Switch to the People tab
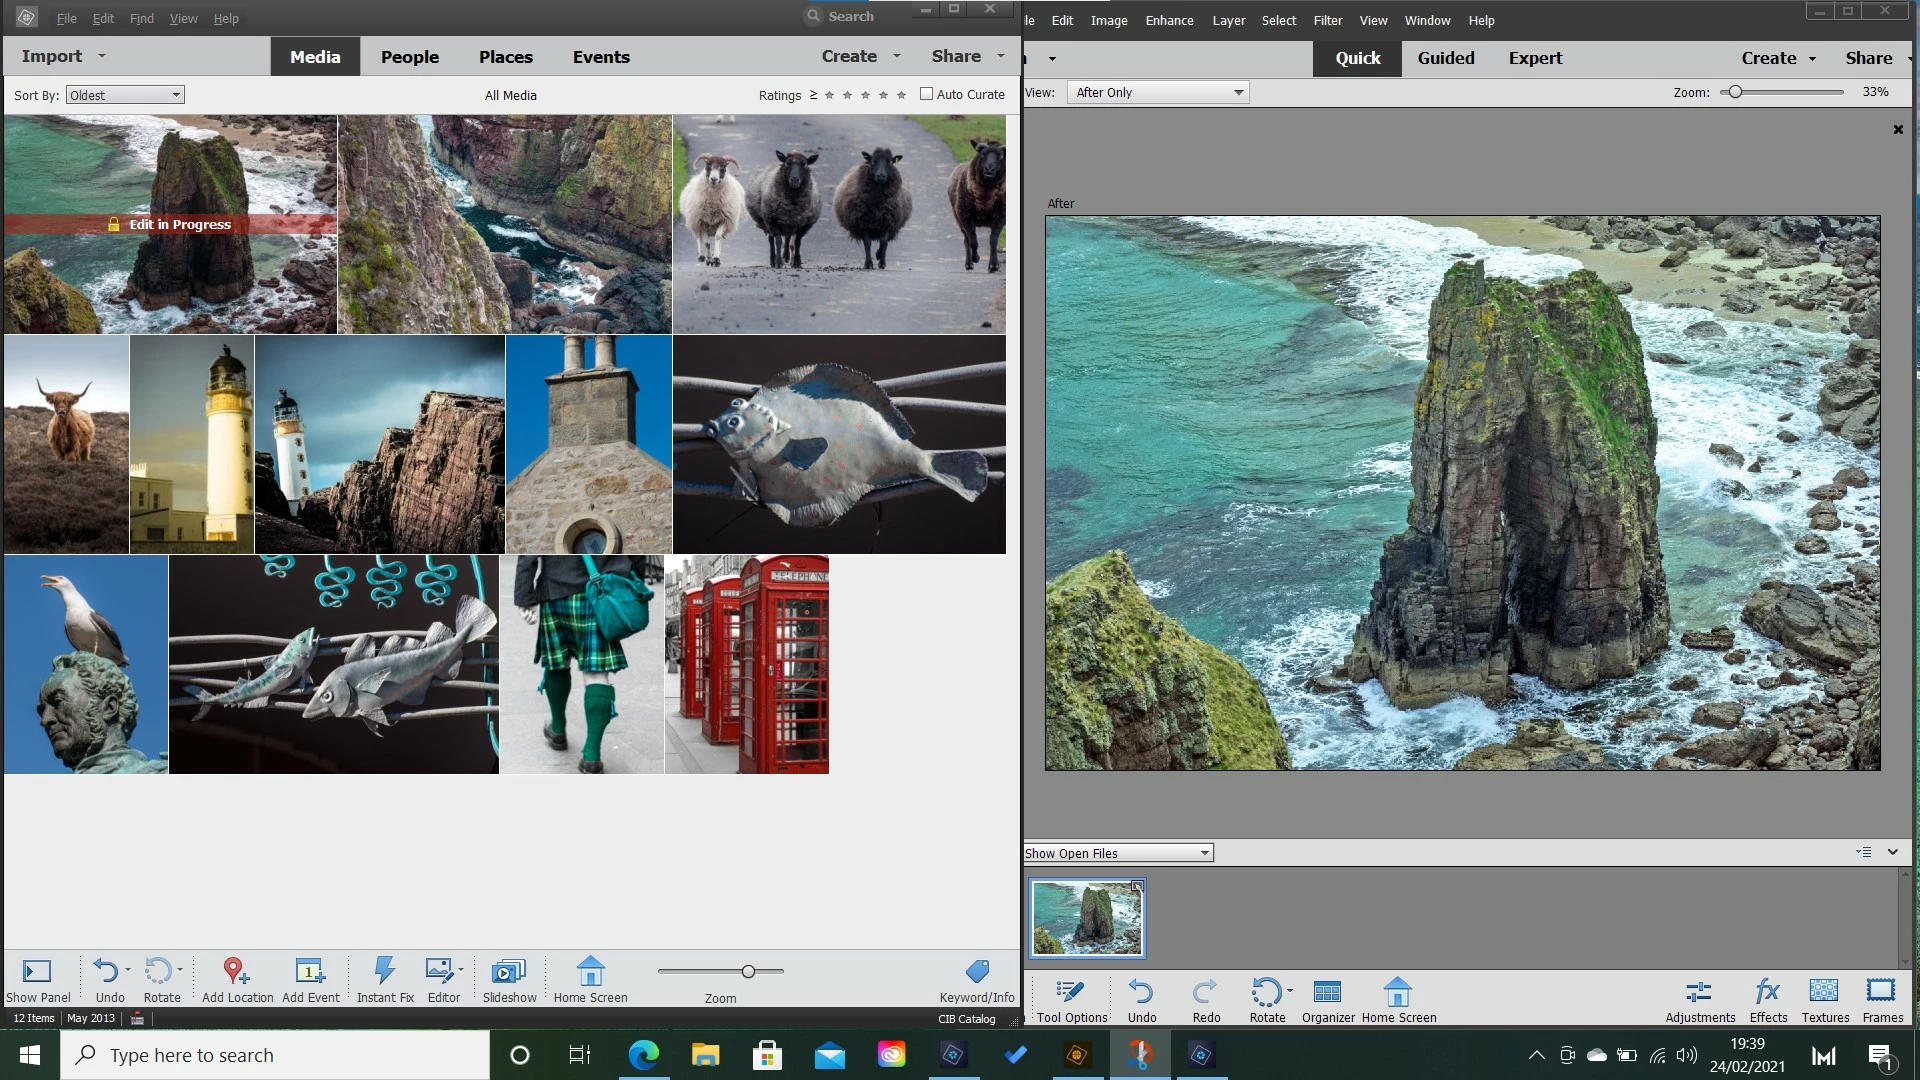The image size is (1920, 1080). [x=409, y=57]
